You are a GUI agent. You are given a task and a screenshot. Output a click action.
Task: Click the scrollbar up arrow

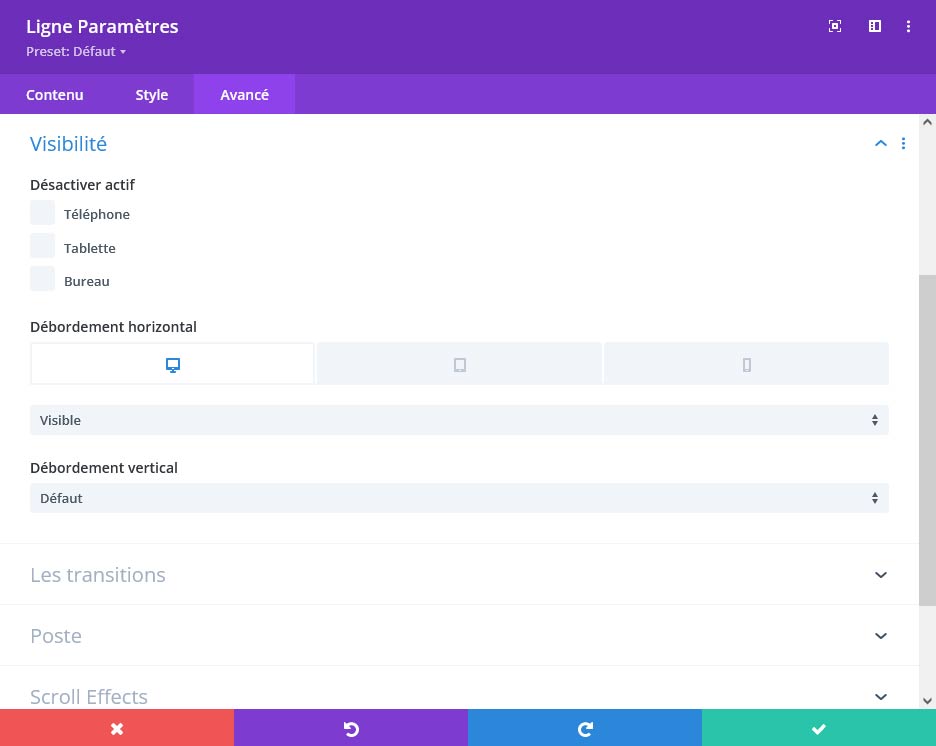click(x=927, y=122)
